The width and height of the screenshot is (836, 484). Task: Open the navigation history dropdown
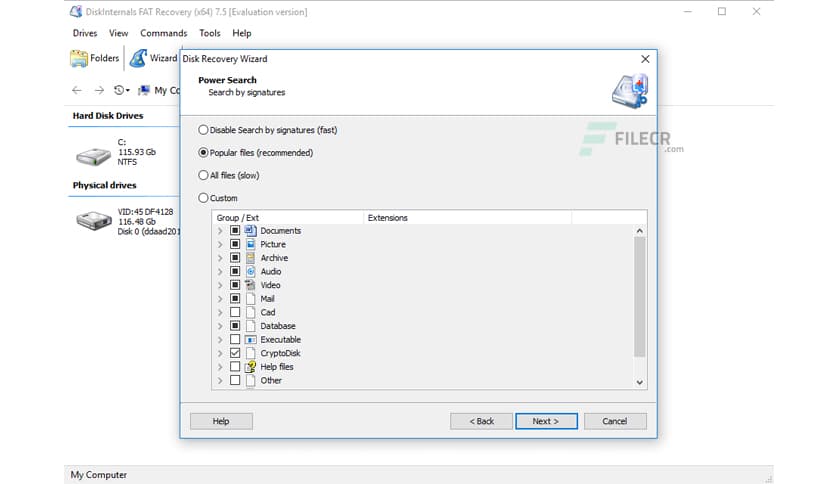click(122, 91)
